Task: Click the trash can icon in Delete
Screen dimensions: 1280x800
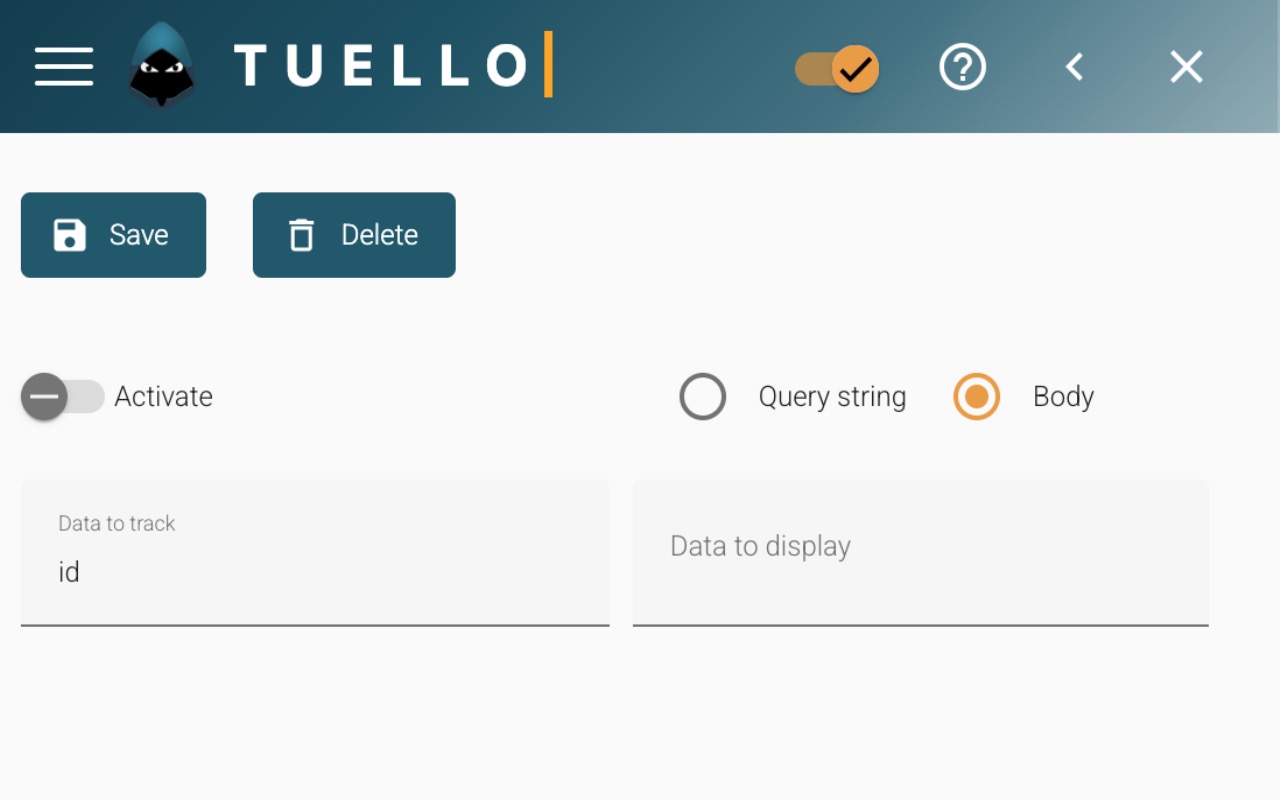Action: [301, 235]
